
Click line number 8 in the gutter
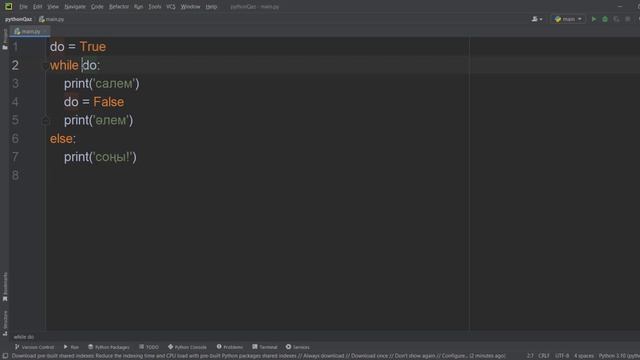click(15, 175)
